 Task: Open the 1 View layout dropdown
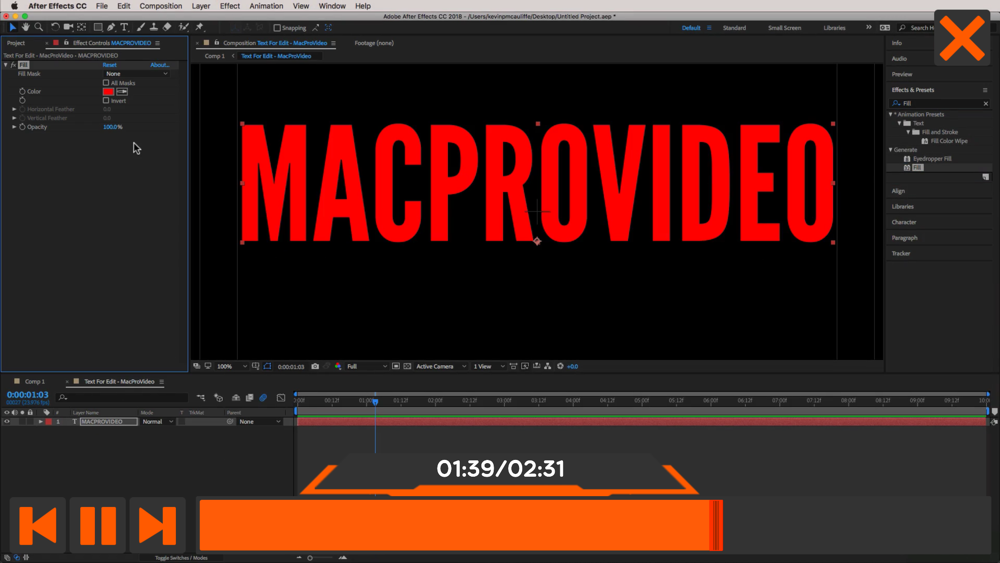(x=489, y=367)
